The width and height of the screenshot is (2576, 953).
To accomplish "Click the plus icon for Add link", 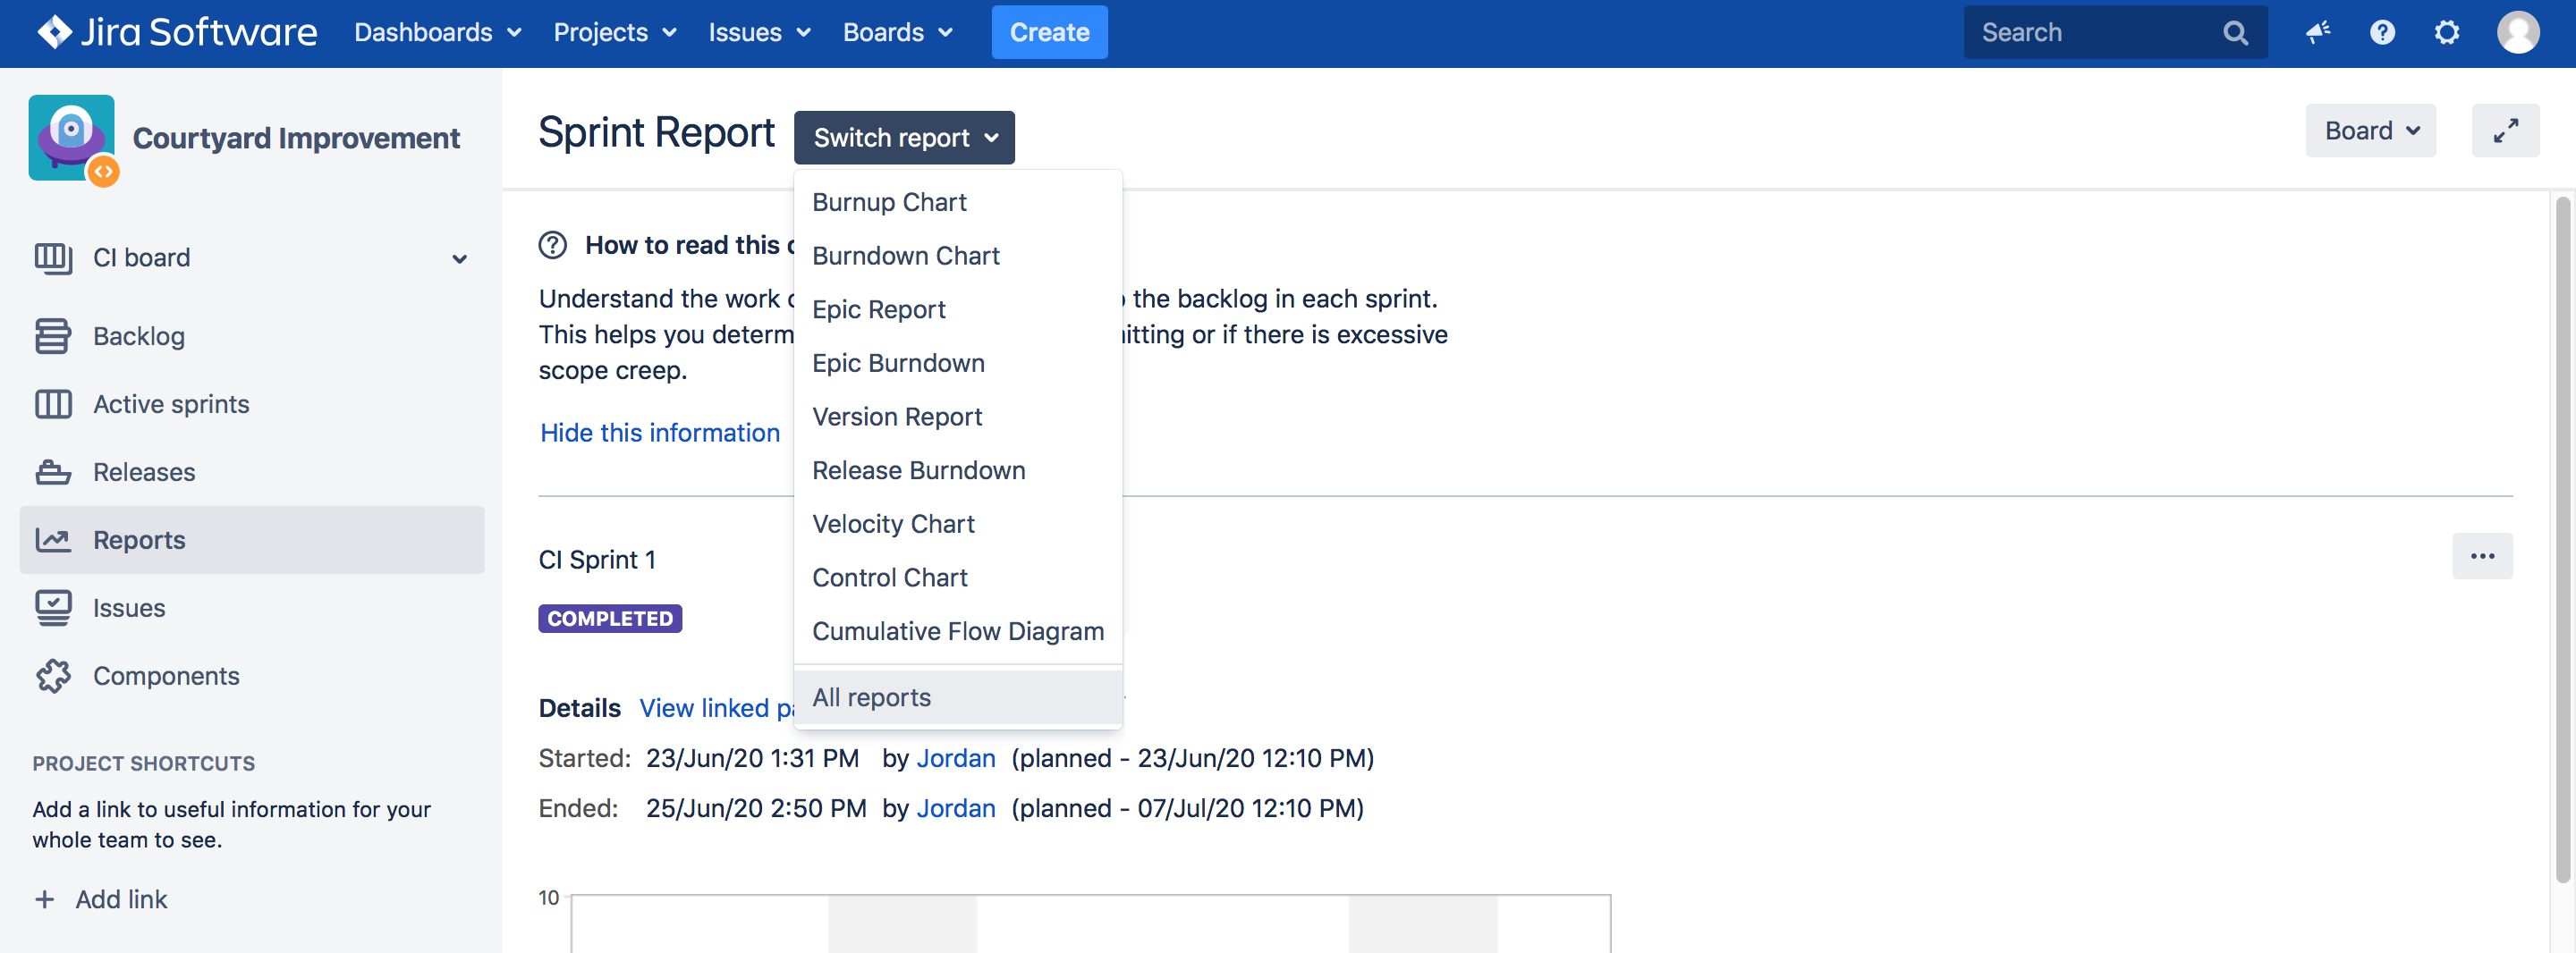I will [x=44, y=899].
